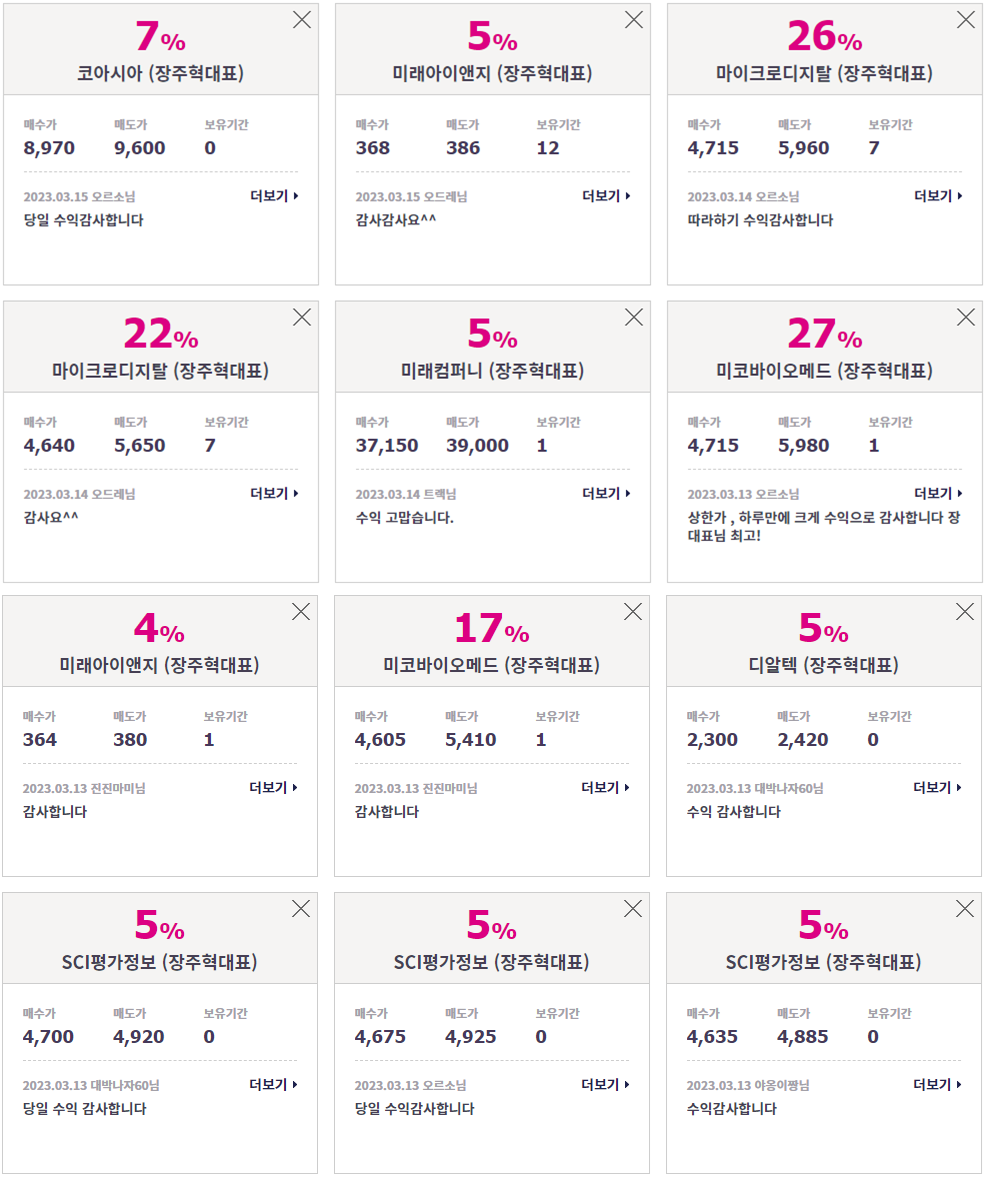Screen dimensions: 986x1177
Task: Dismiss the 미코바이오메드 17% card
Action: click(633, 612)
